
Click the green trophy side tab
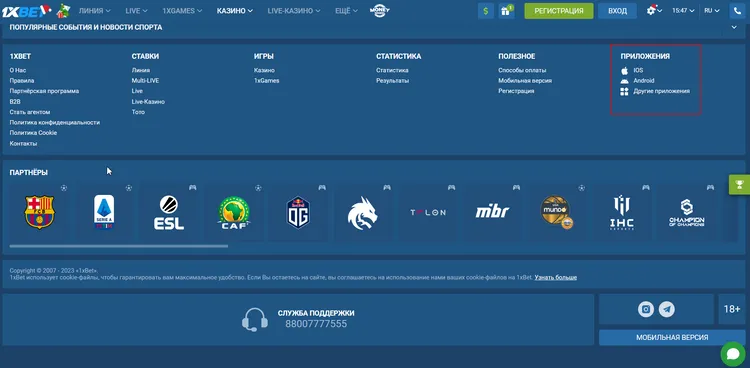coord(739,185)
